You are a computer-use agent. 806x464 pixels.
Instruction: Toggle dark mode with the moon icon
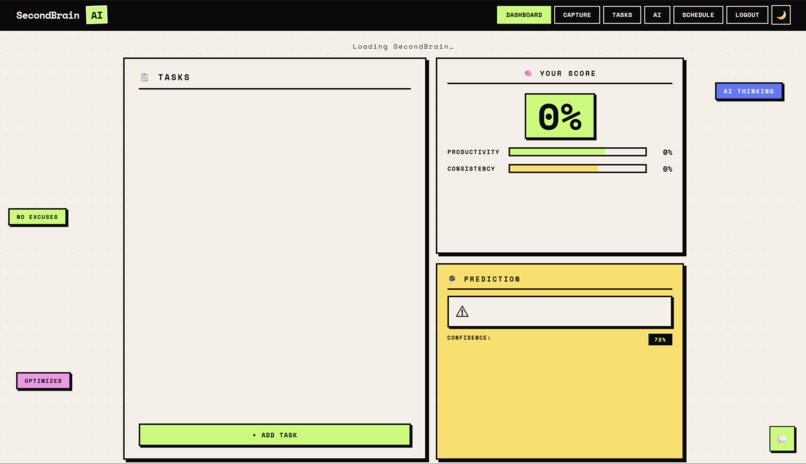pyautogui.click(x=781, y=15)
